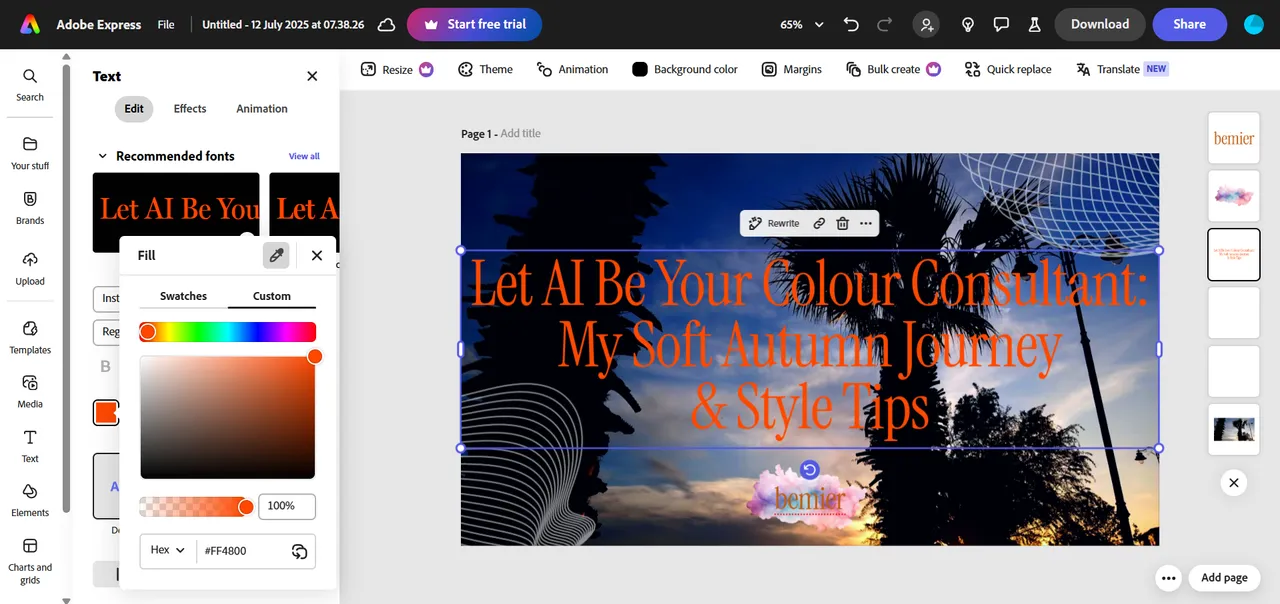Open Animation in the top toolbar
This screenshot has width=1280, height=604.
(572, 69)
